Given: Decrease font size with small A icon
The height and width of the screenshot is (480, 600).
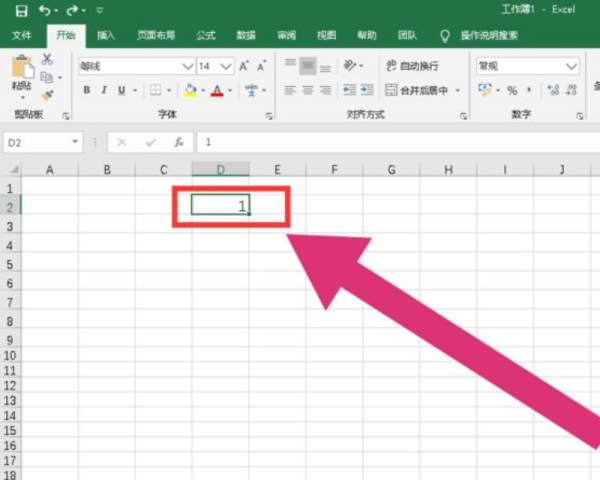Looking at the screenshot, I should click(x=261, y=66).
